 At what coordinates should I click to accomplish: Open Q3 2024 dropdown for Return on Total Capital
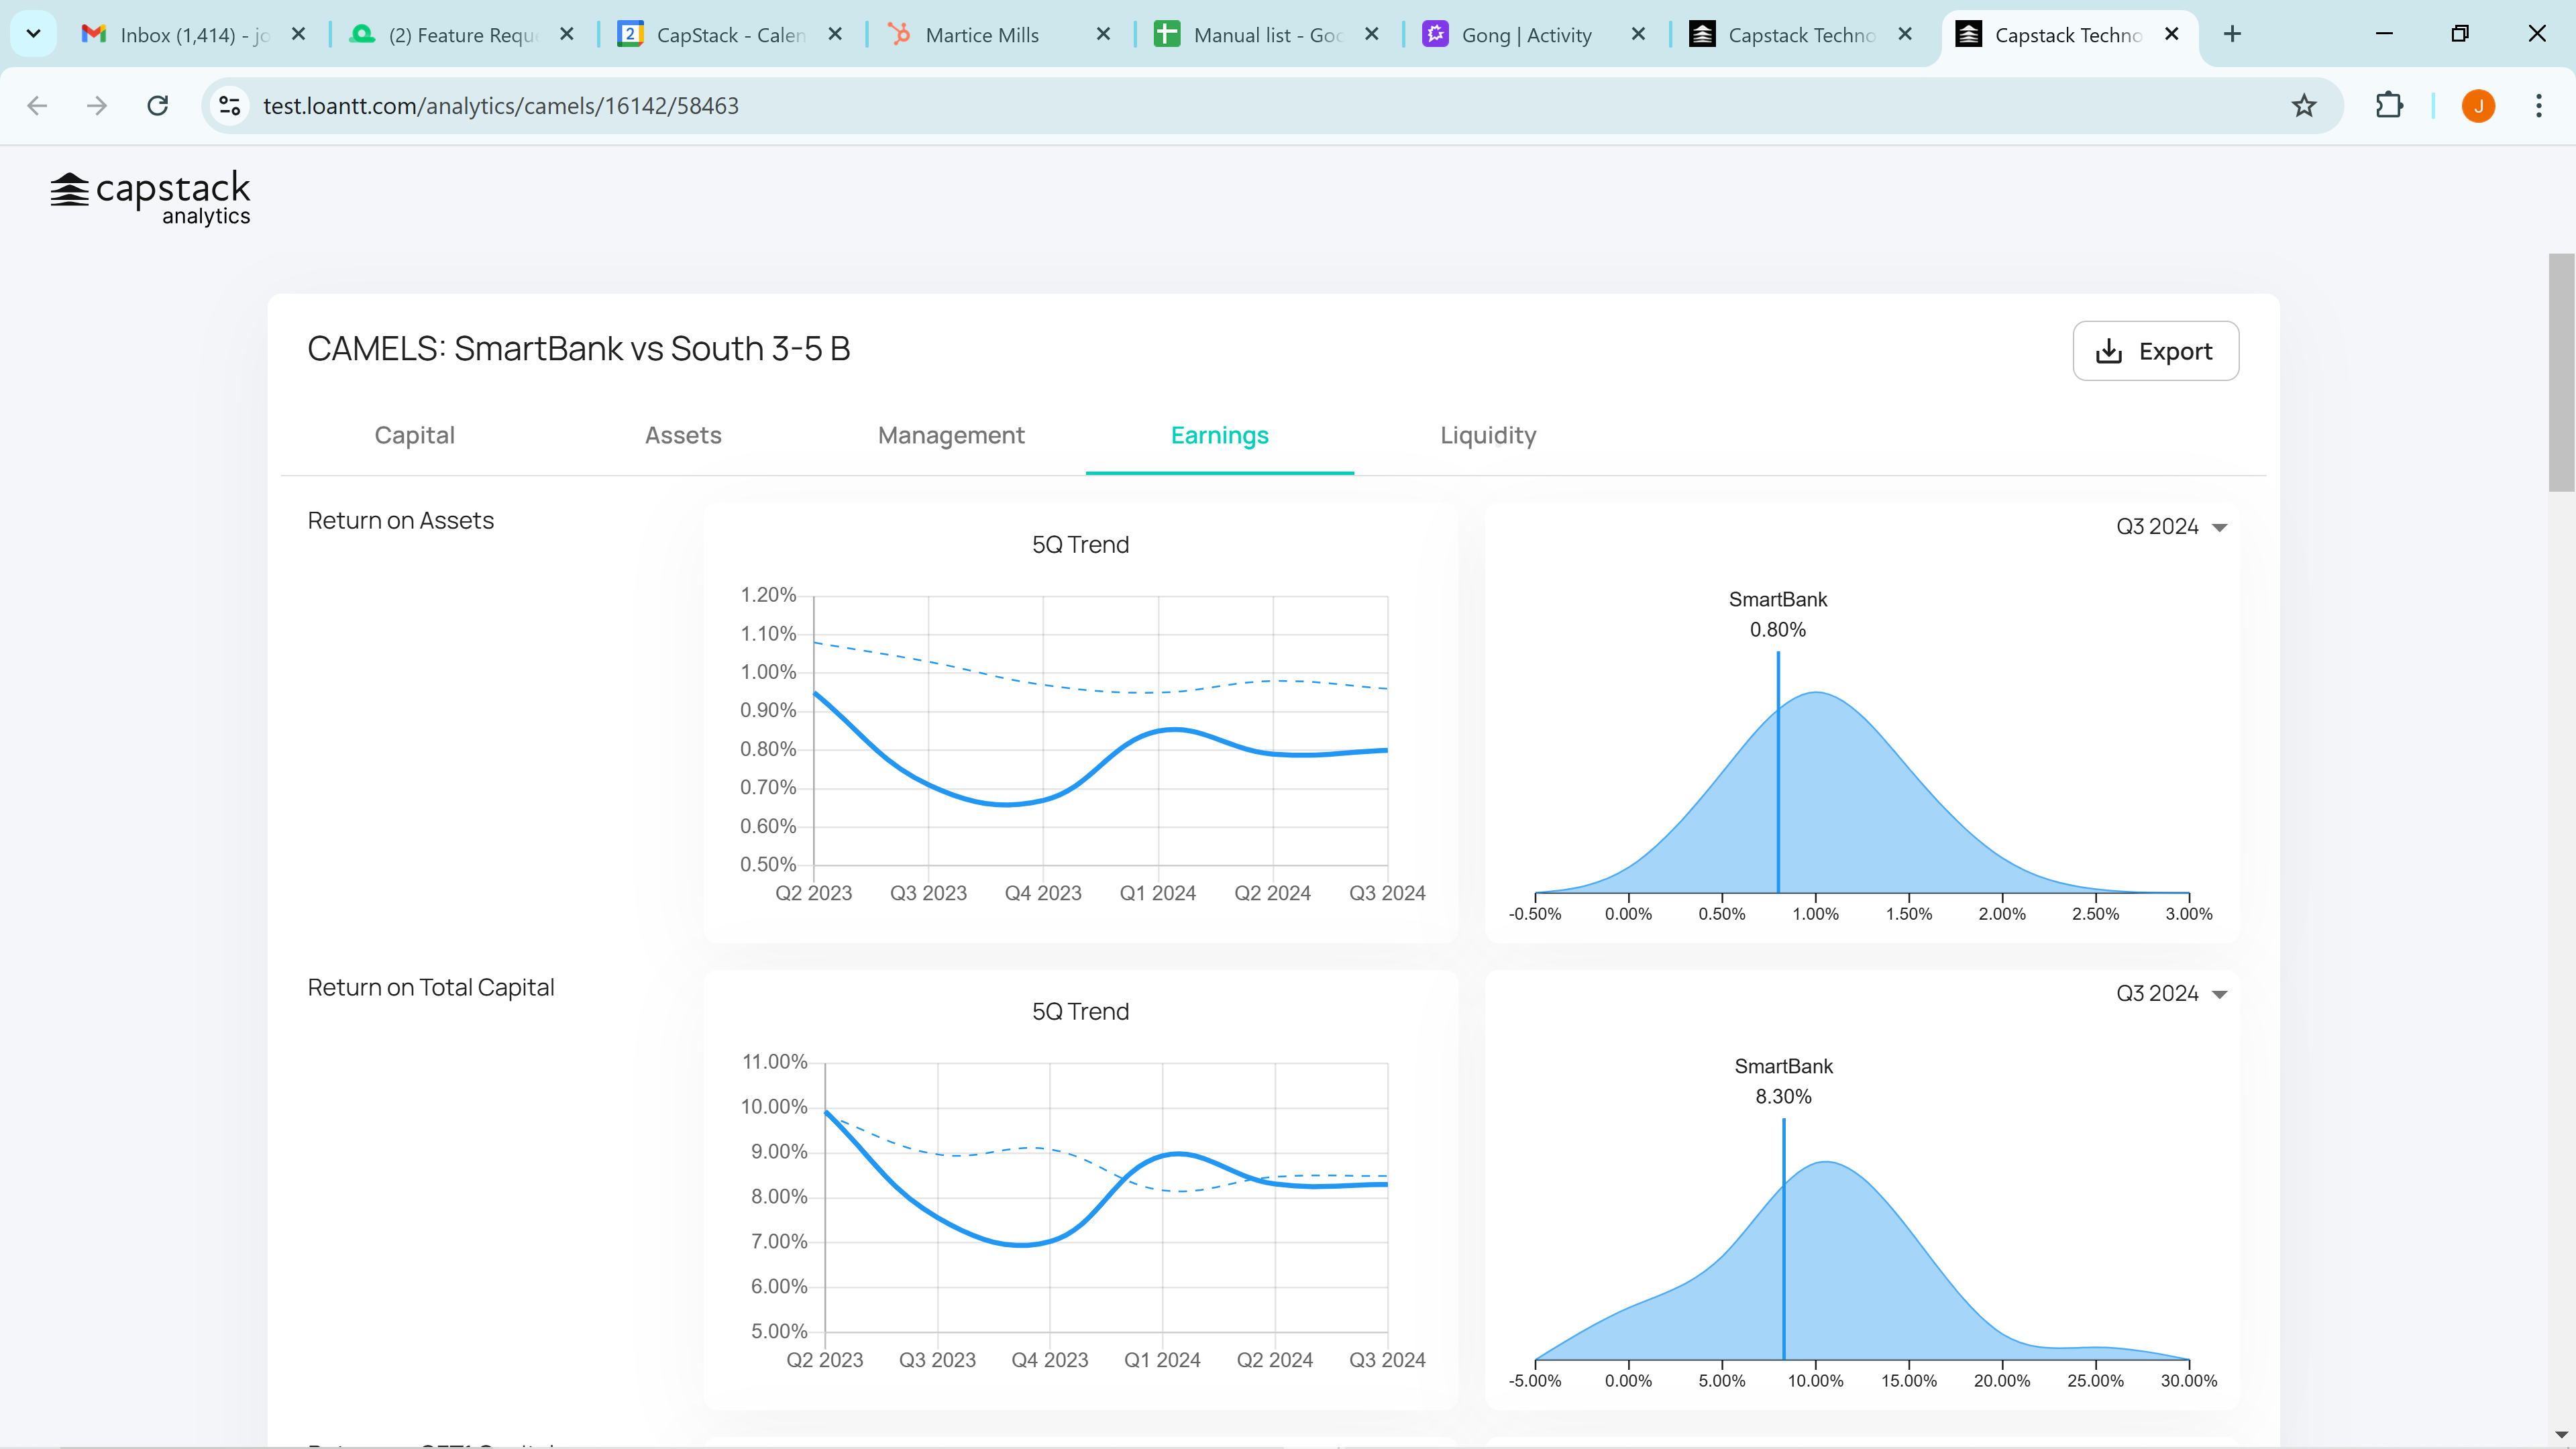[x=2171, y=994]
